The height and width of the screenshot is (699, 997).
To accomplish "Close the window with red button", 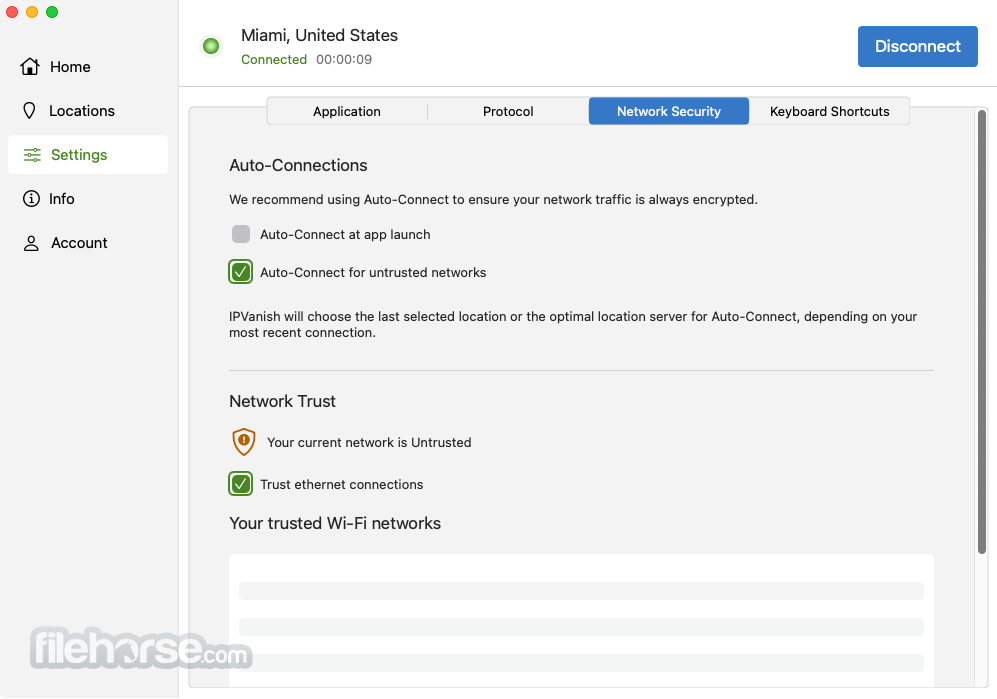I will [11, 12].
